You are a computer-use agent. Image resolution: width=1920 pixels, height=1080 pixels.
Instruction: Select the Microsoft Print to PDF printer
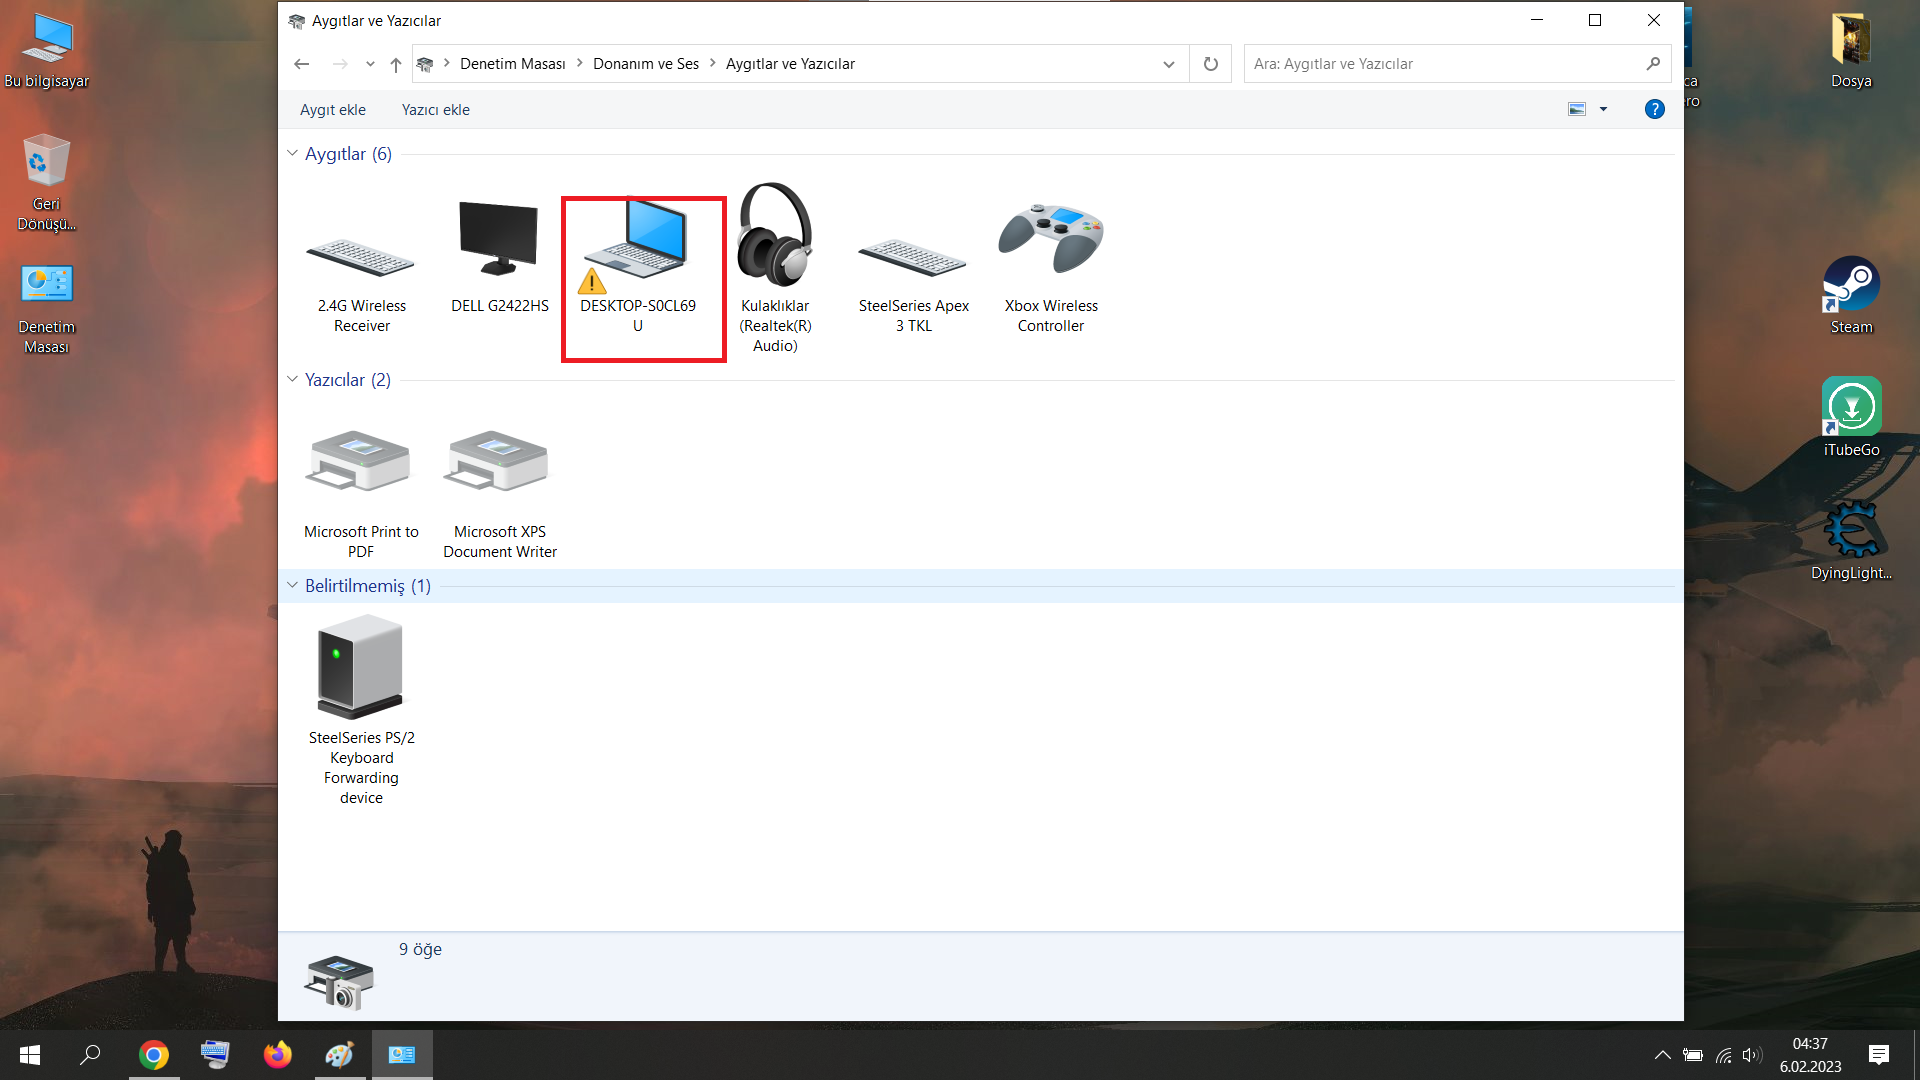click(x=359, y=461)
